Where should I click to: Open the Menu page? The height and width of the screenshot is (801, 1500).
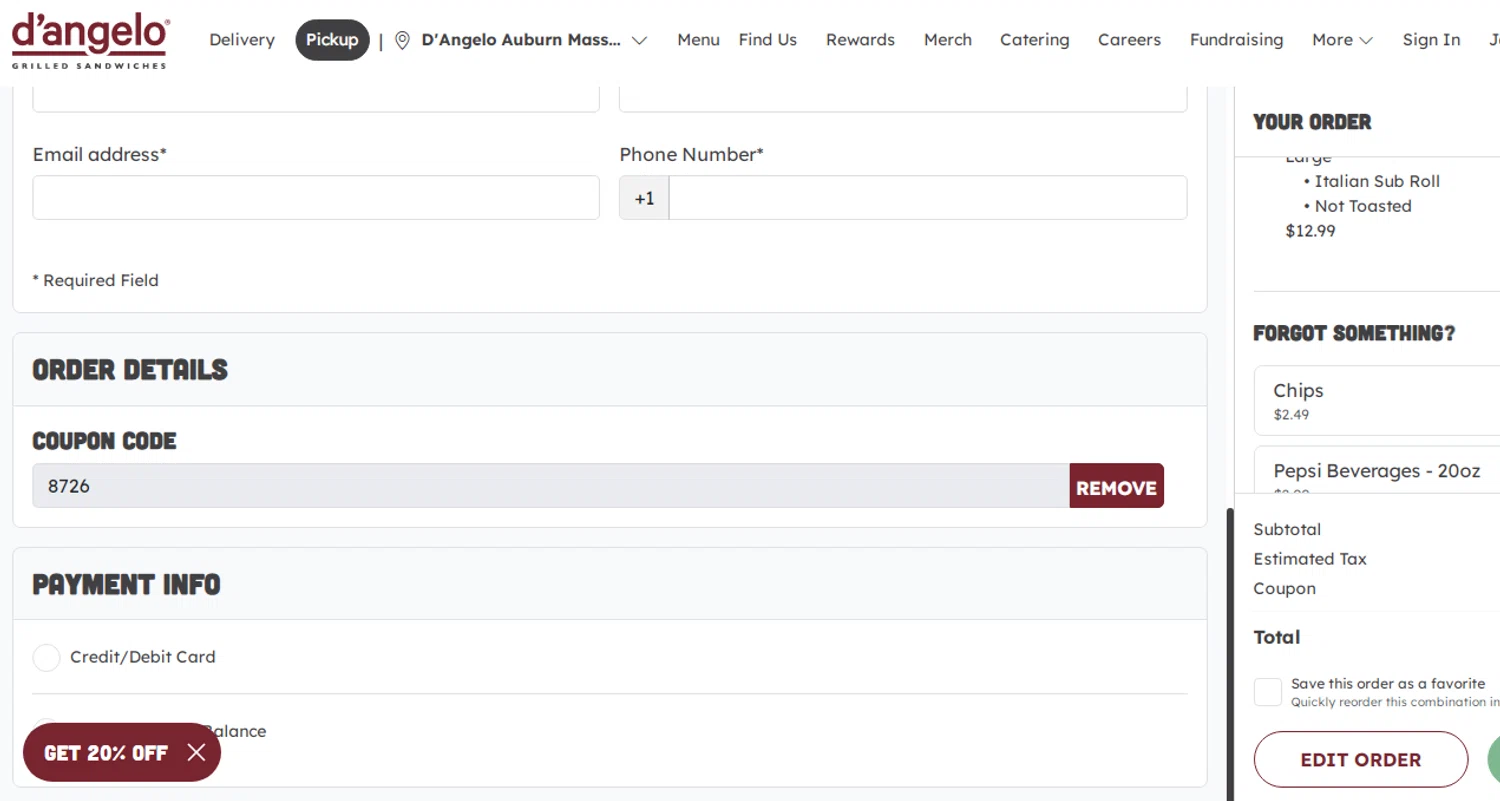tap(698, 40)
